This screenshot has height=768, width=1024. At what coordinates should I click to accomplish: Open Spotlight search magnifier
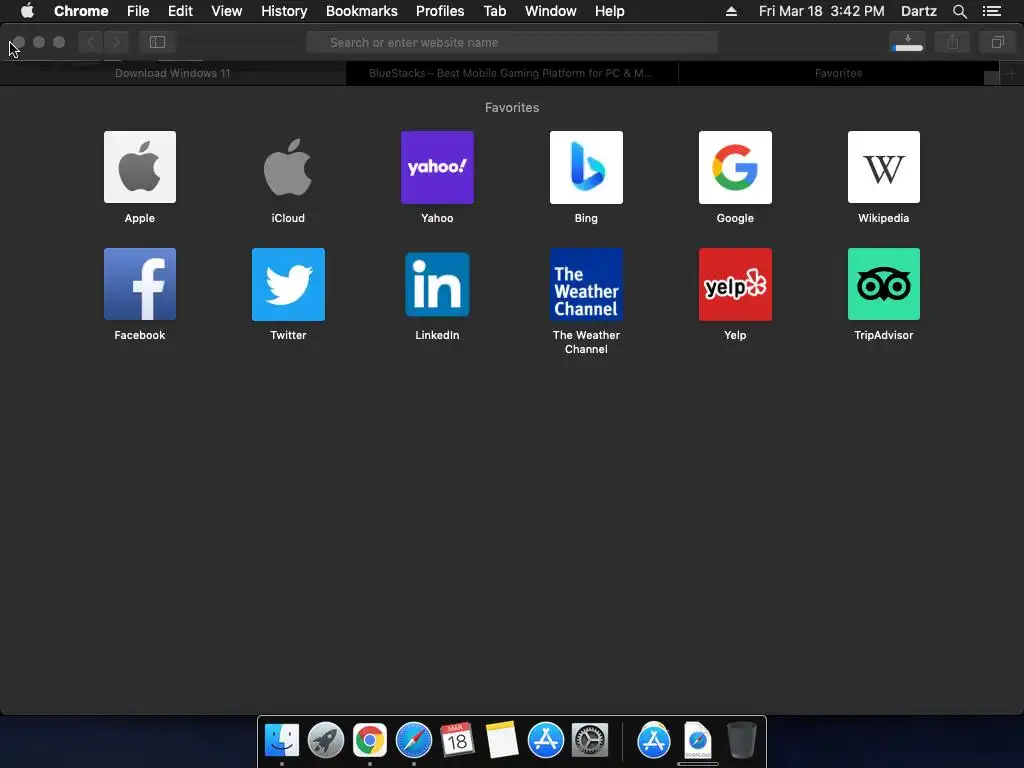pyautogui.click(x=959, y=11)
